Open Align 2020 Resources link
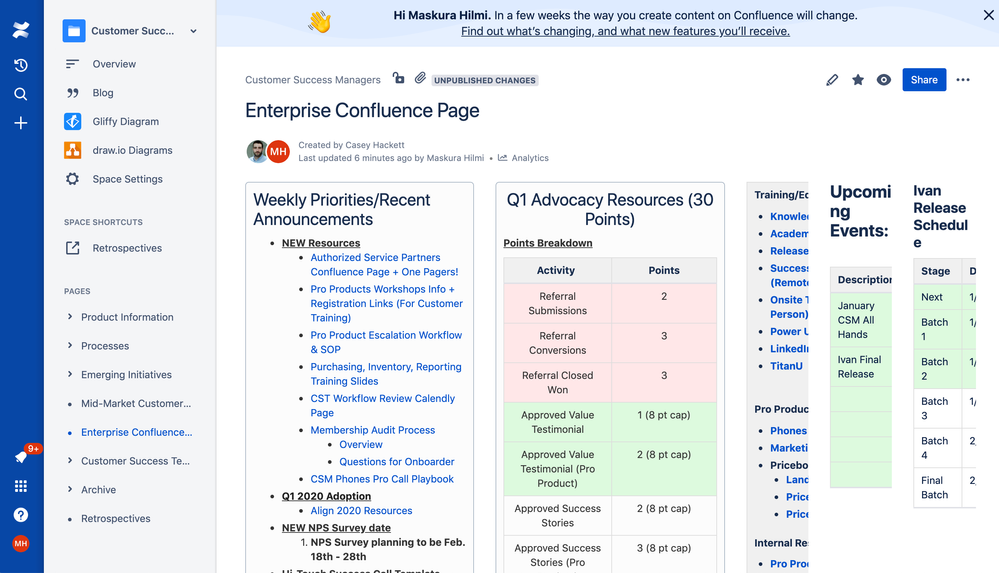999x573 pixels. coord(361,511)
